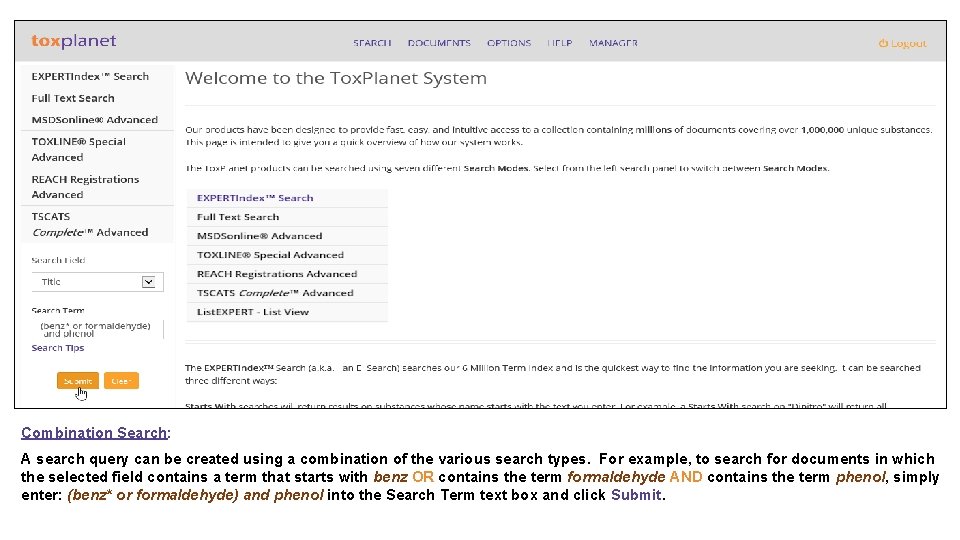Select TOXLINE Special Advanced in sidebar
Viewport: 960px width, 540px height.
78,149
